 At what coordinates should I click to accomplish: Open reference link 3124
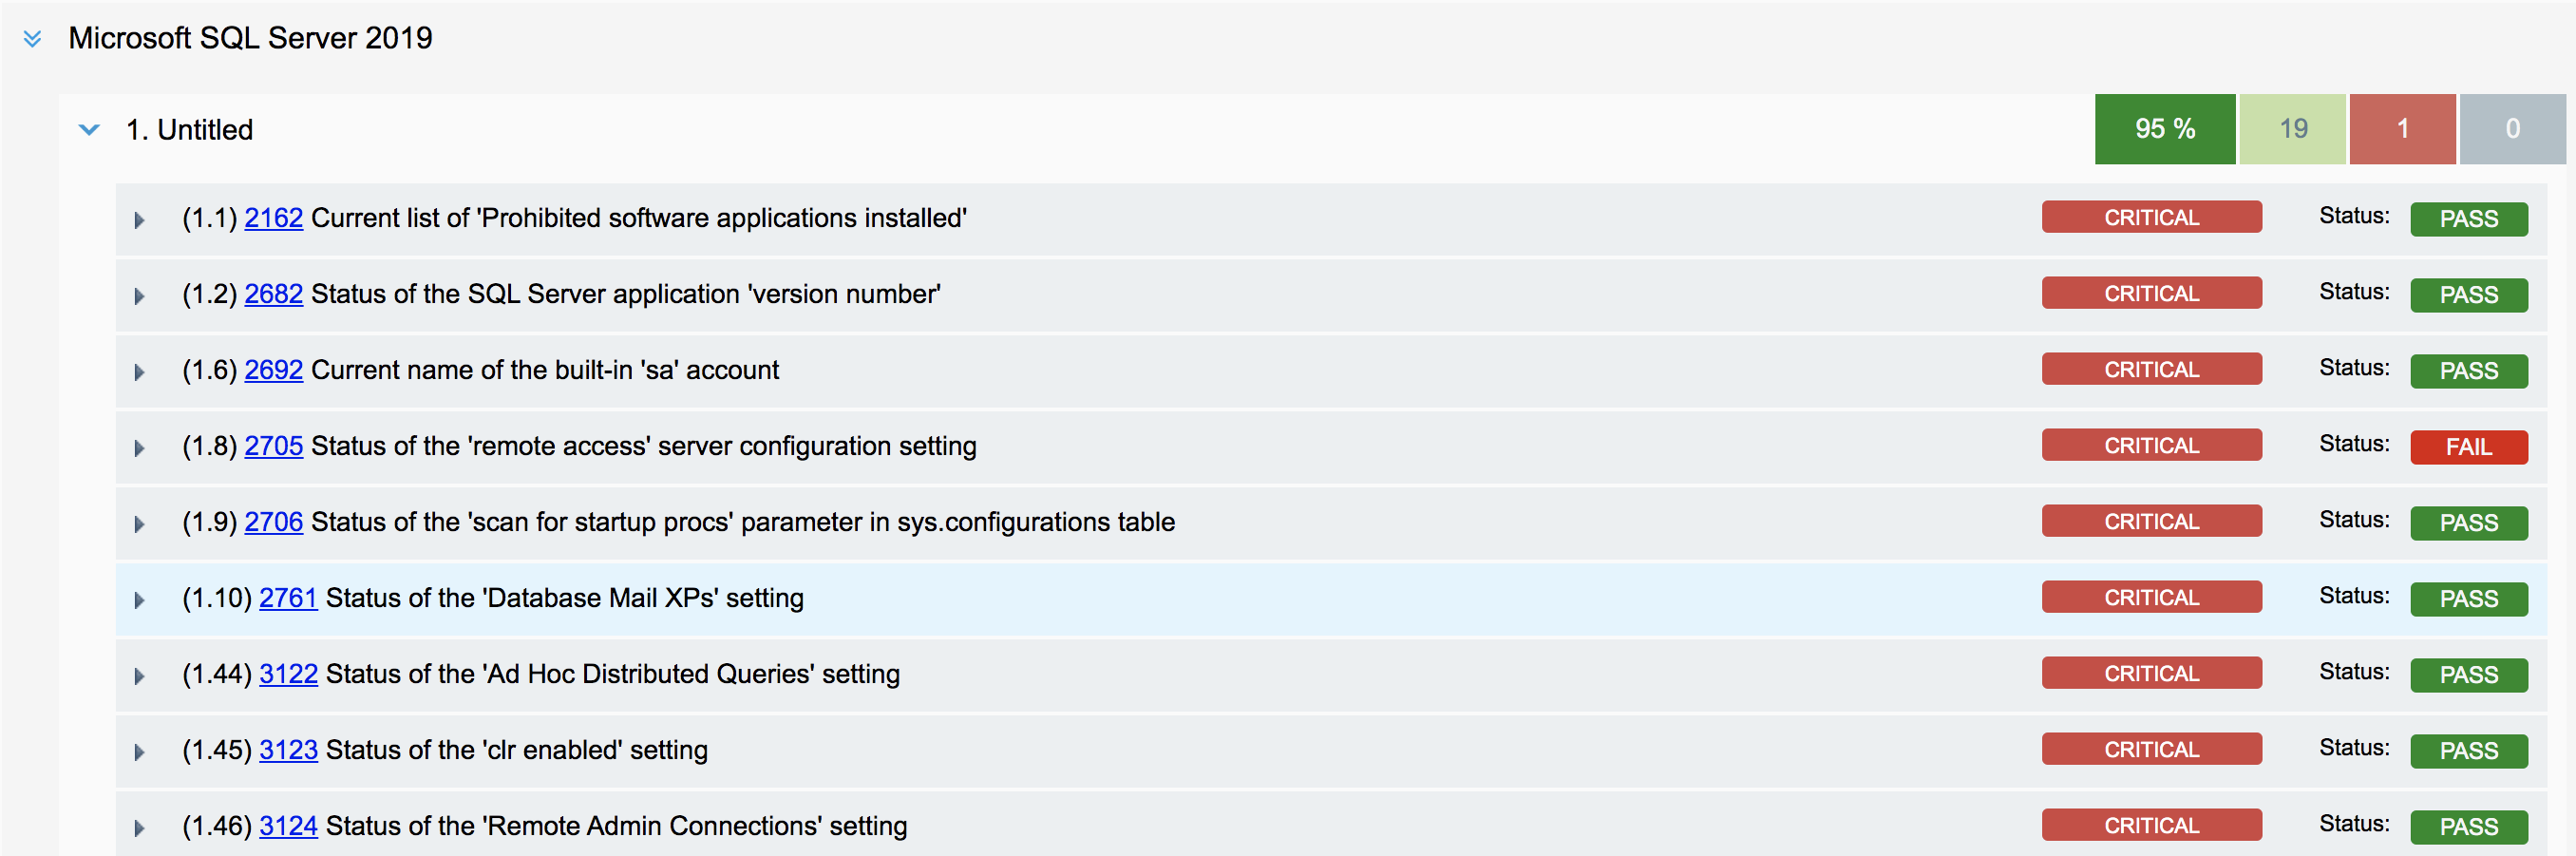[288, 826]
